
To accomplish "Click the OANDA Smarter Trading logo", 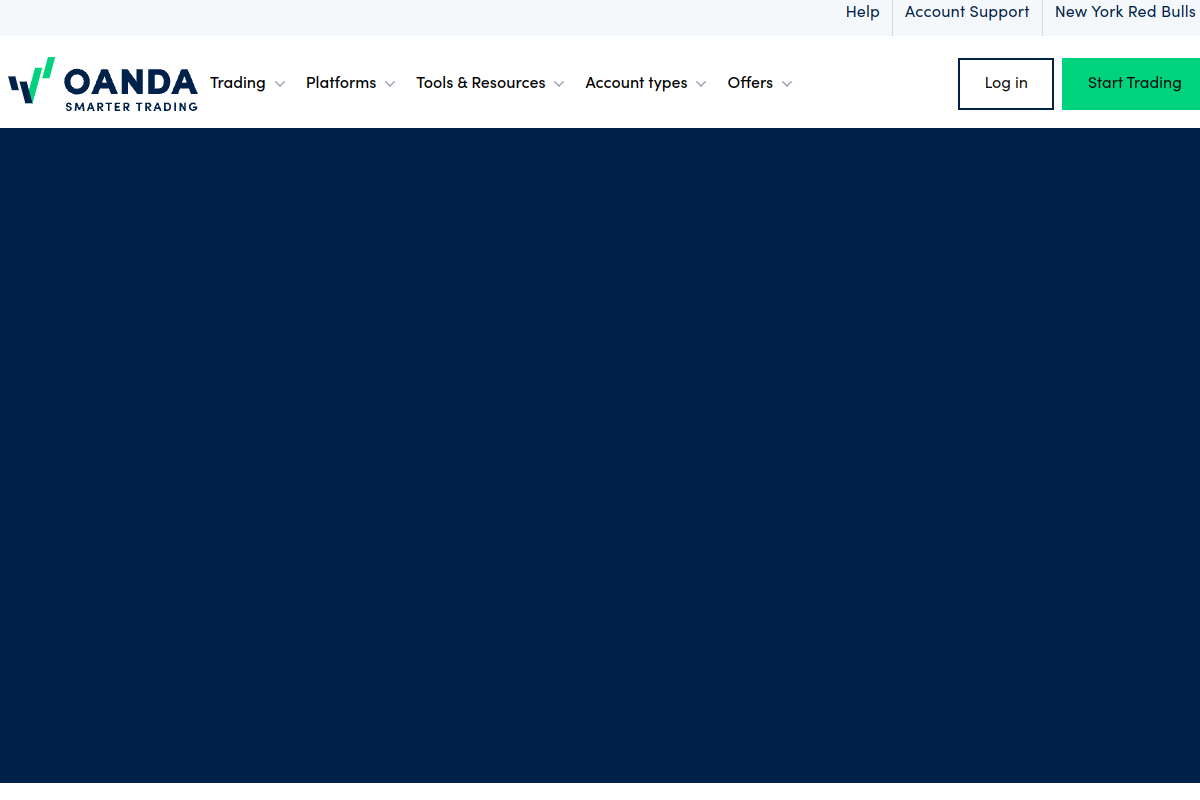I will coord(102,84).
